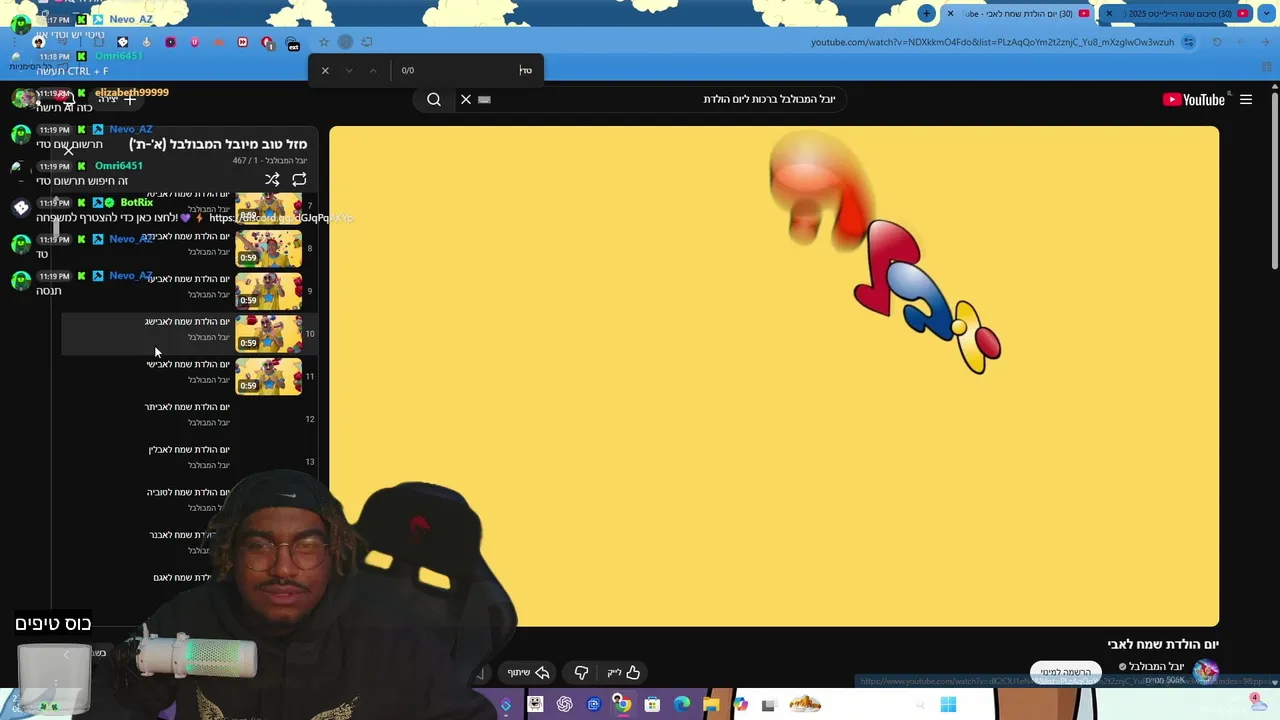The width and height of the screenshot is (1280, 720).
Task: Launch Microsoft Edge from taskbar
Action: point(682,705)
